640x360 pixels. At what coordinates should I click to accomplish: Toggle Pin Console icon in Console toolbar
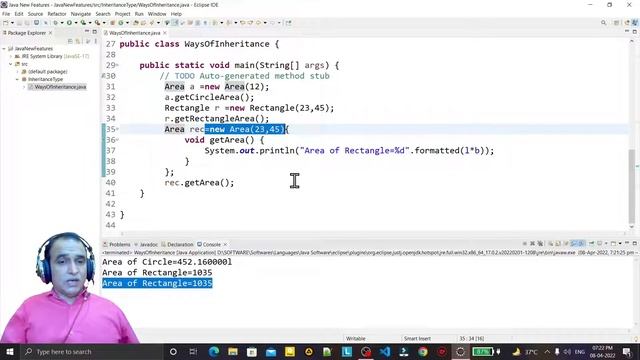click(591, 244)
